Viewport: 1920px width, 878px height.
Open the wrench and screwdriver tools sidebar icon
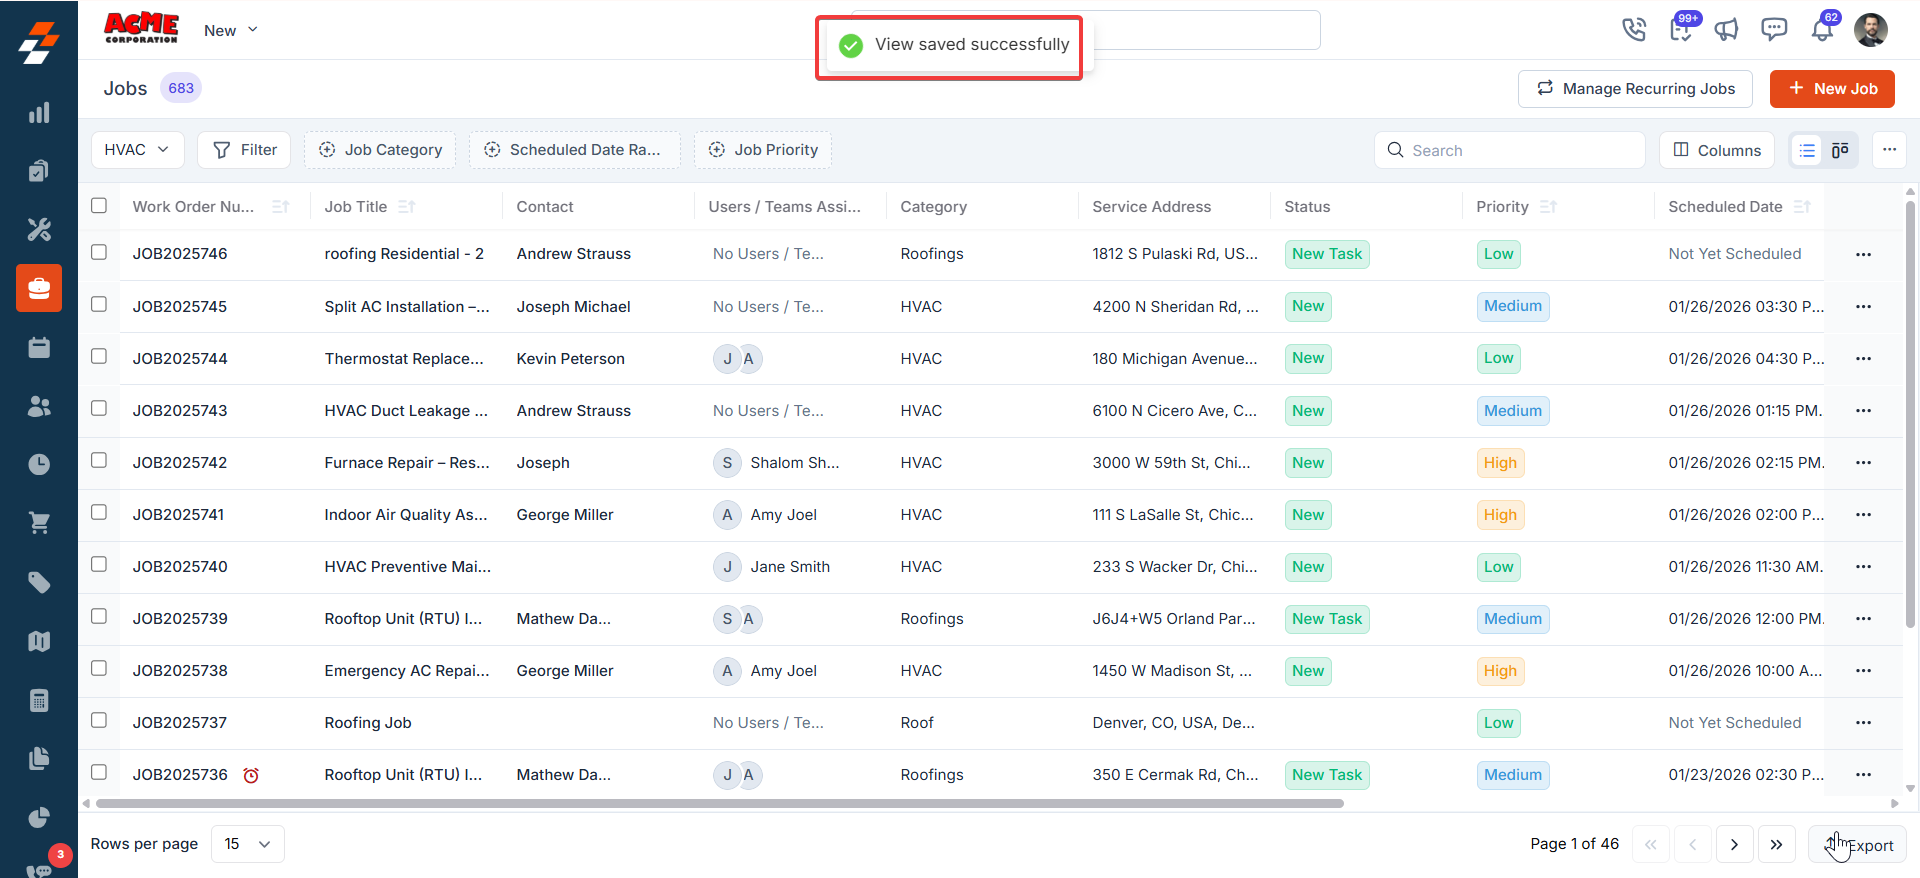39,230
